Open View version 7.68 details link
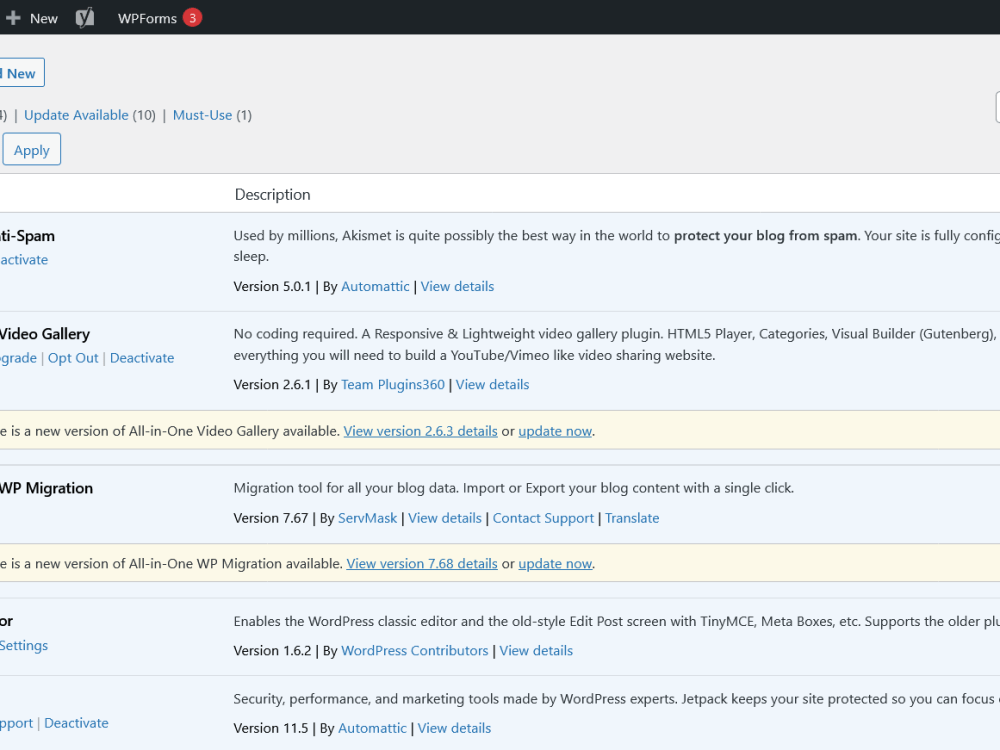 [x=422, y=564]
